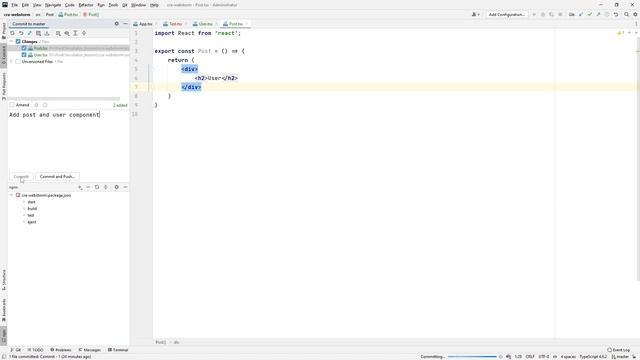This screenshot has height=360, width=640.
Task: Open Add Configuration dropdown
Action: (x=507, y=14)
